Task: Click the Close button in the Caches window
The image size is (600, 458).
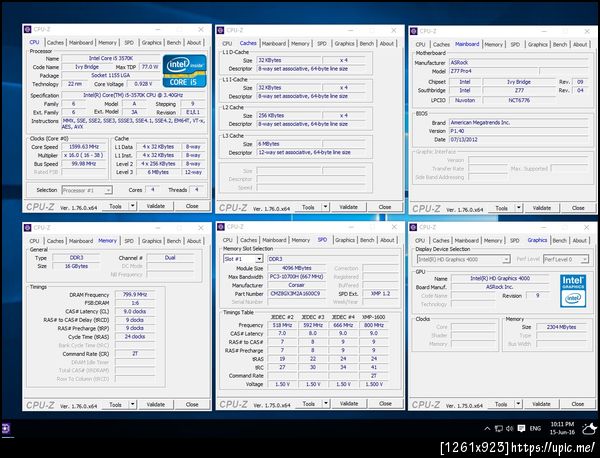Action: coord(385,207)
